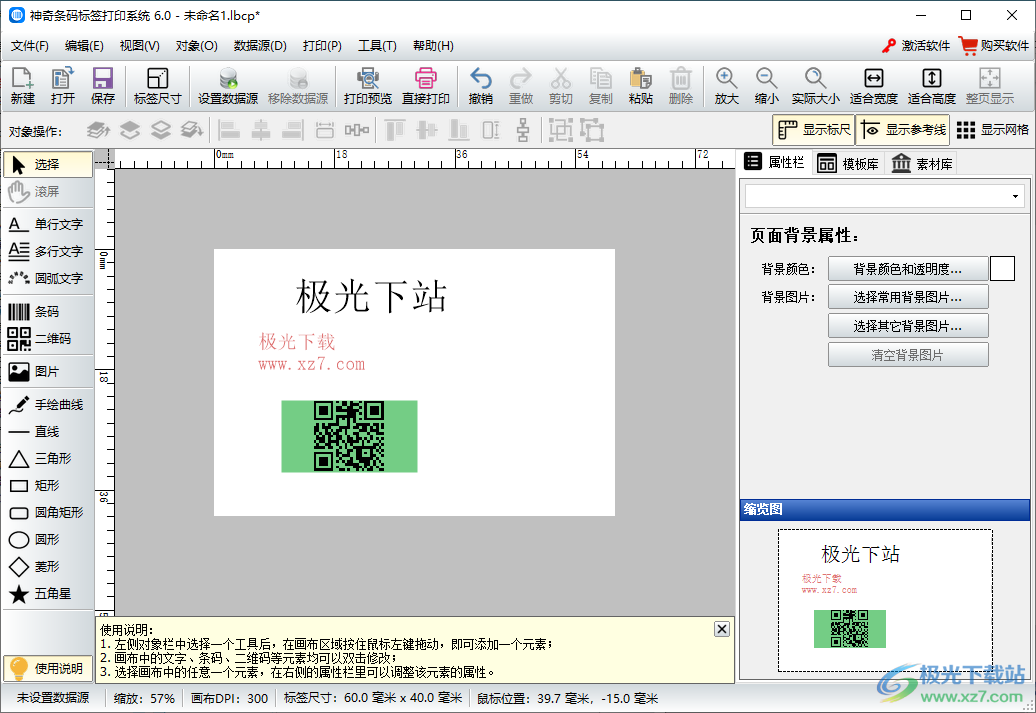Viewport: 1036px width, 713px height.
Task: Zoom out with 缩小 icon
Action: tap(766, 86)
